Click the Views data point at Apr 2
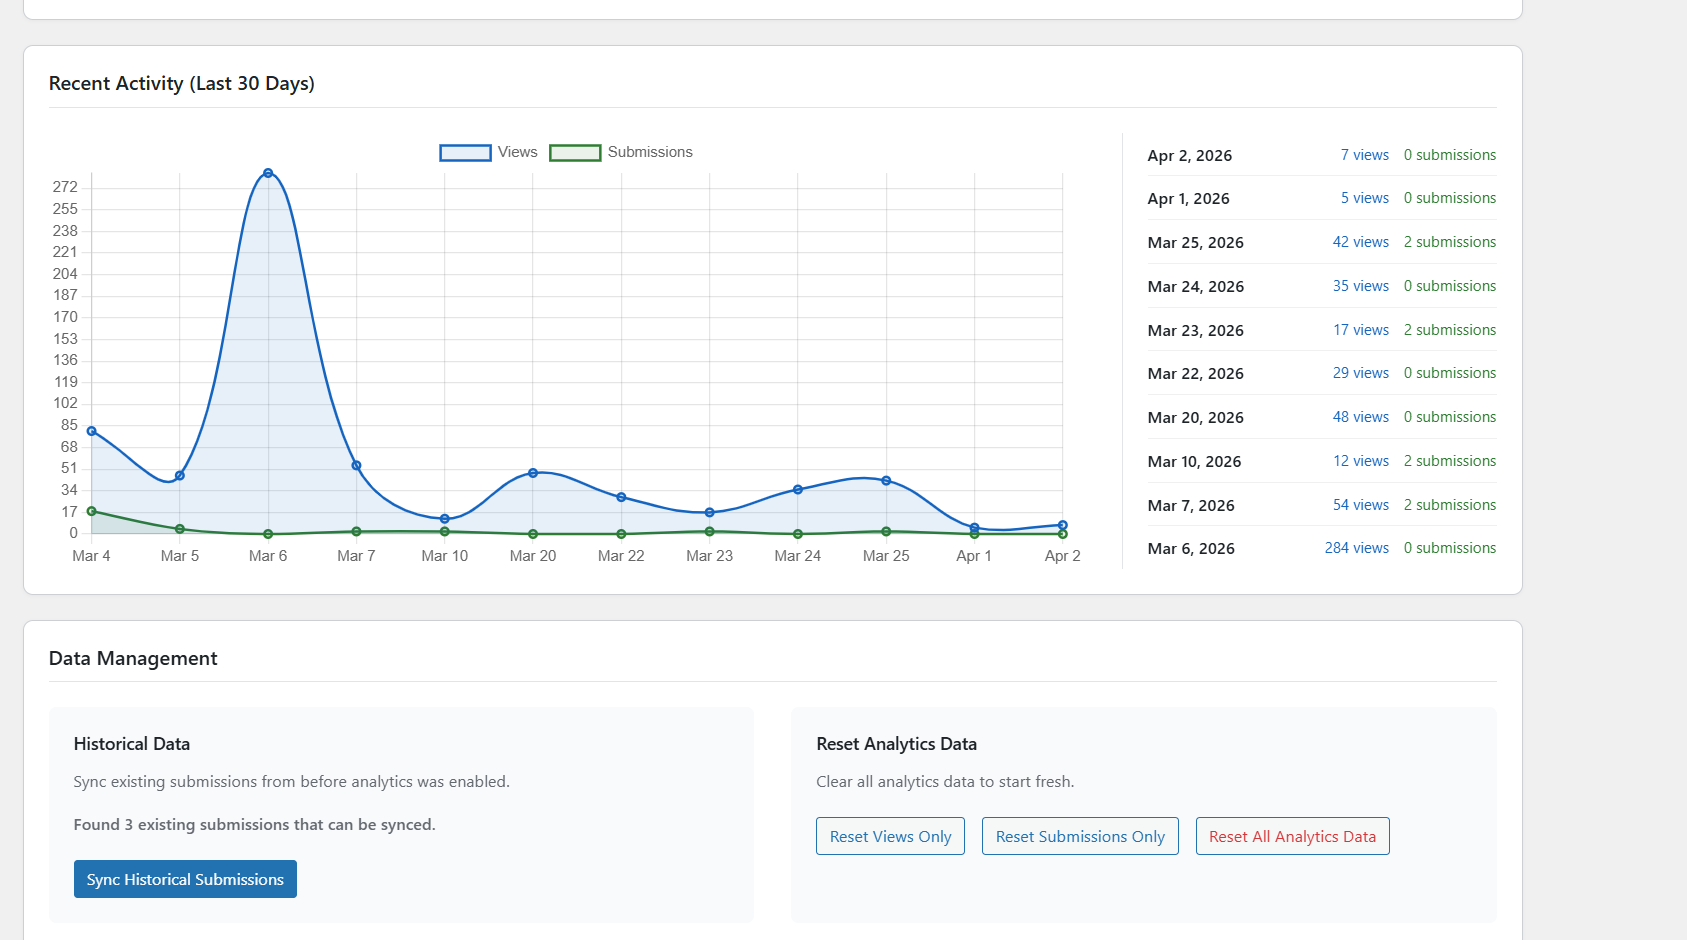The width and height of the screenshot is (1687, 940). point(1062,525)
